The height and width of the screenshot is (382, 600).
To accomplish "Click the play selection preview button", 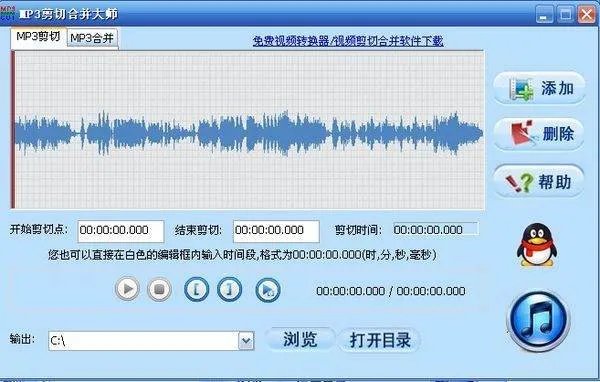I will click(268, 290).
